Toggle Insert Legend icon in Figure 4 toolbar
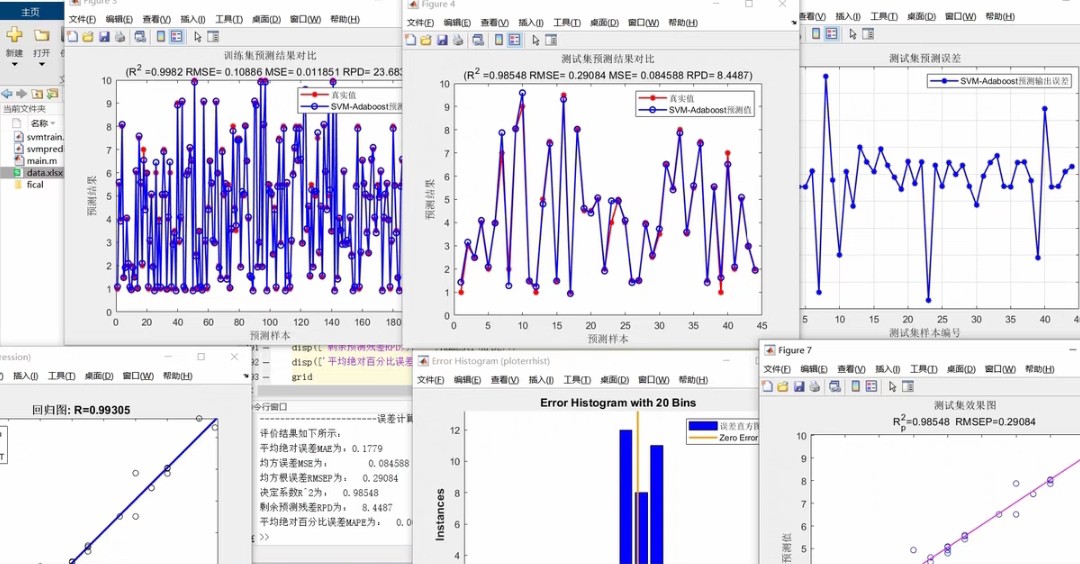 point(515,40)
